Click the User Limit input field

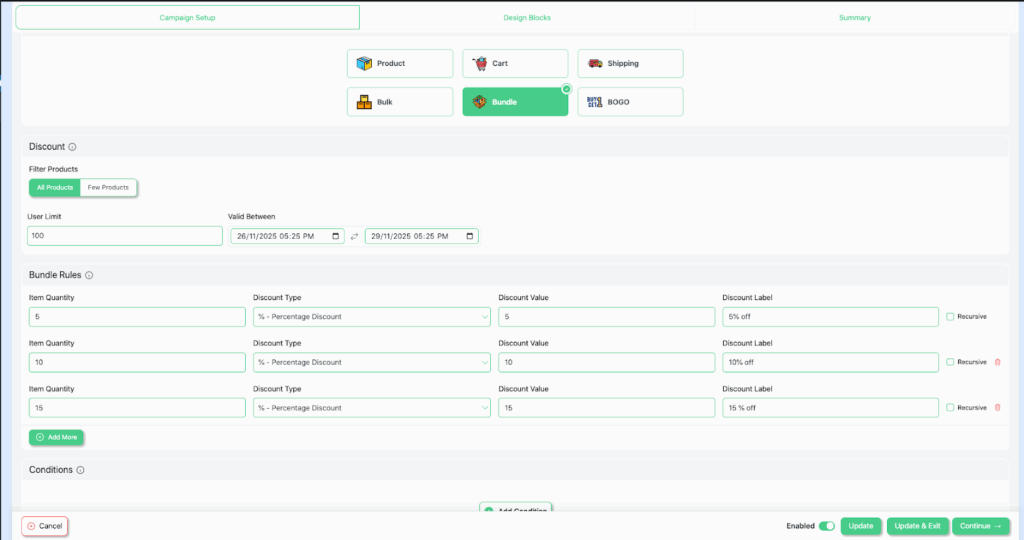point(125,236)
